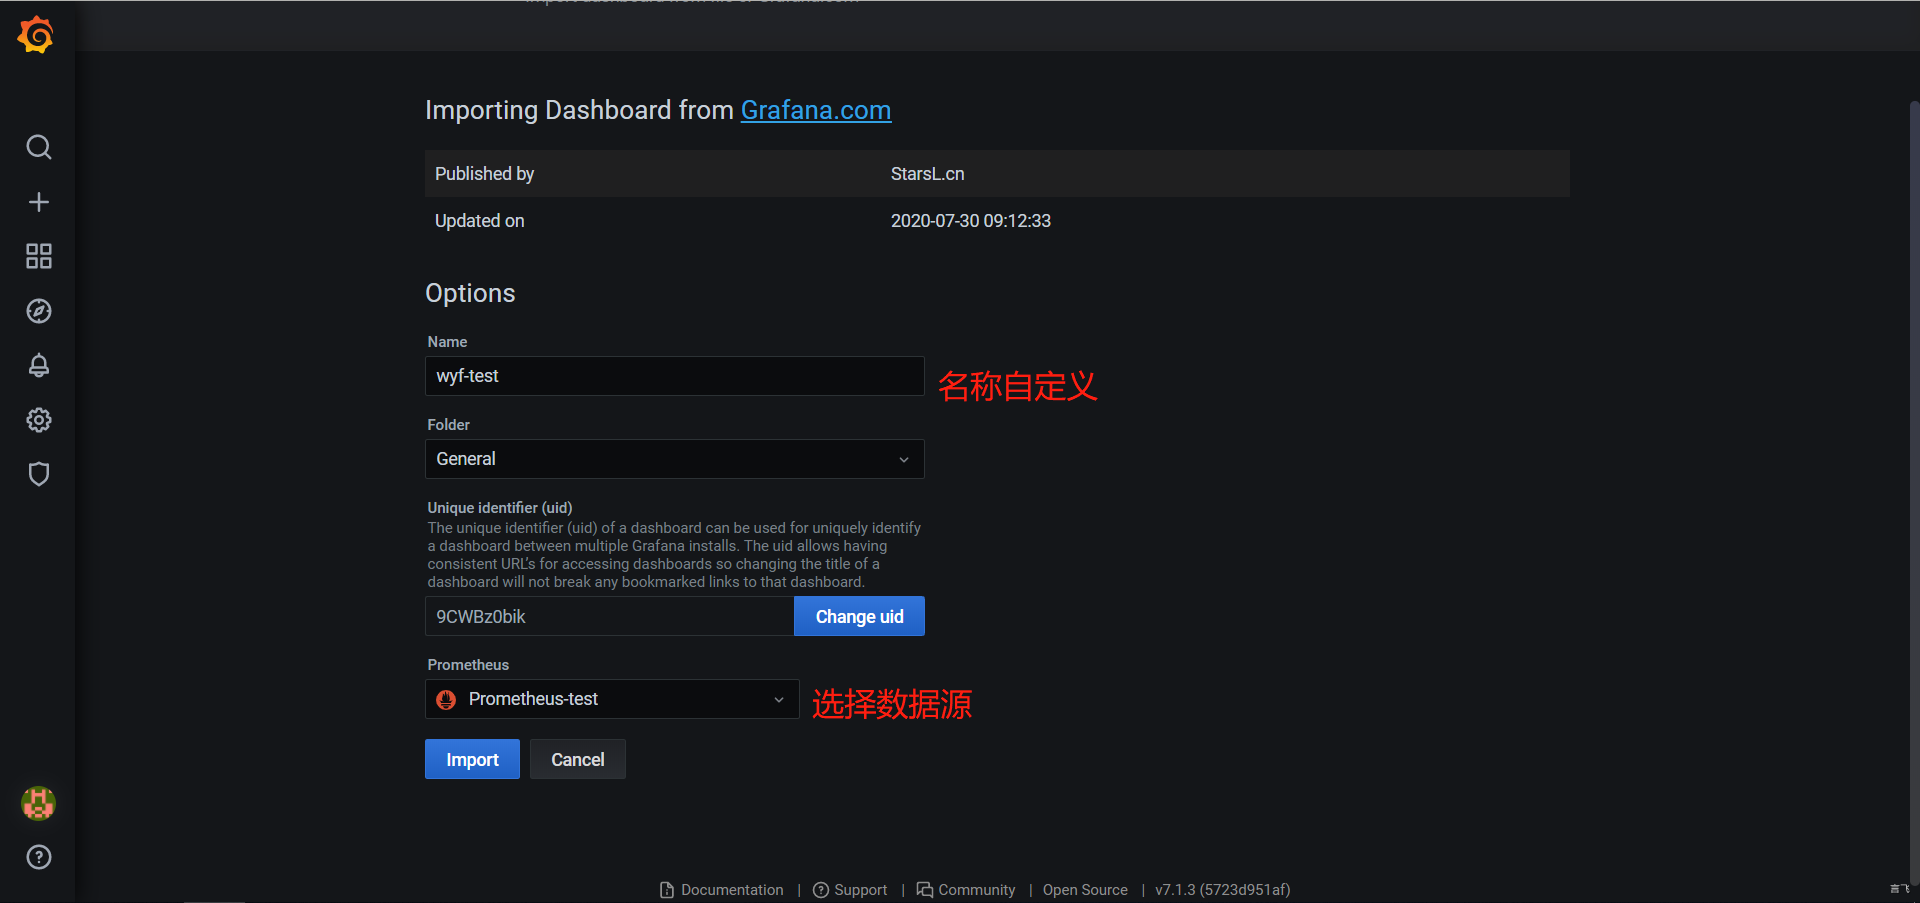This screenshot has width=1920, height=903.
Task: Open the Help question mark icon
Action: [39, 857]
